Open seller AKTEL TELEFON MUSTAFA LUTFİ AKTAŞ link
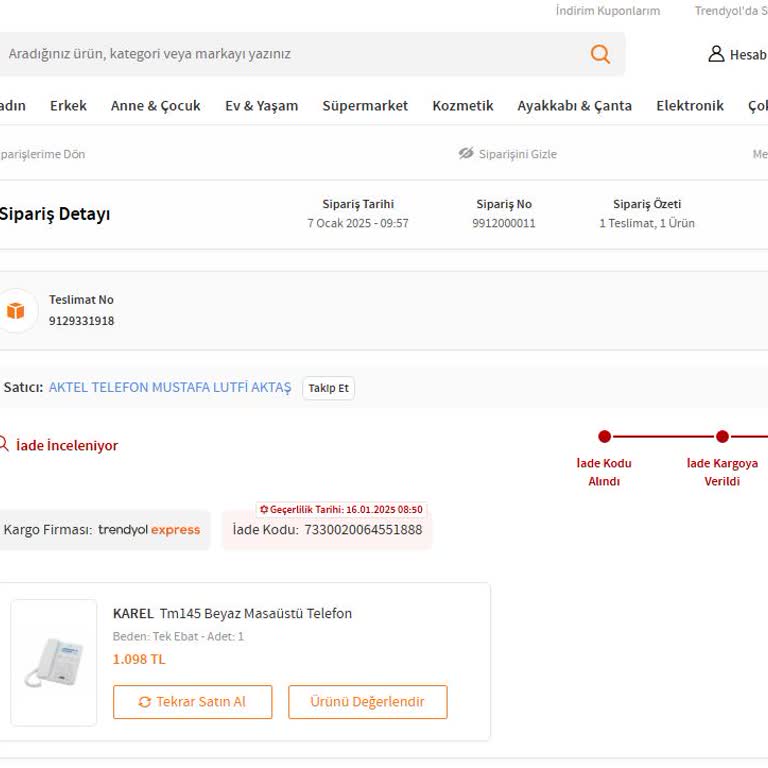This screenshot has height=768, width=768. [170, 387]
